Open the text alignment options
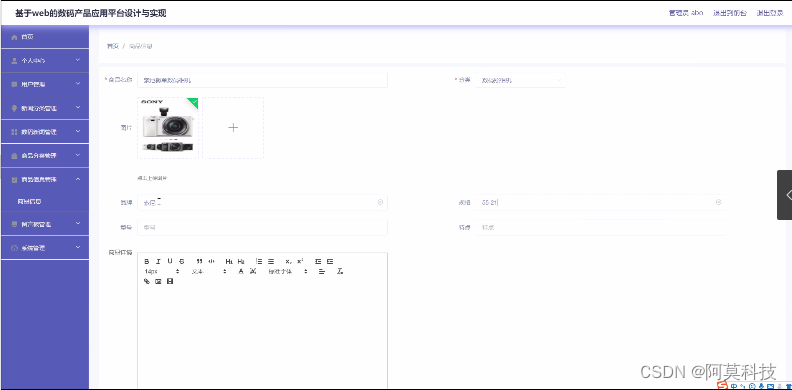The image size is (792, 390). (322, 271)
